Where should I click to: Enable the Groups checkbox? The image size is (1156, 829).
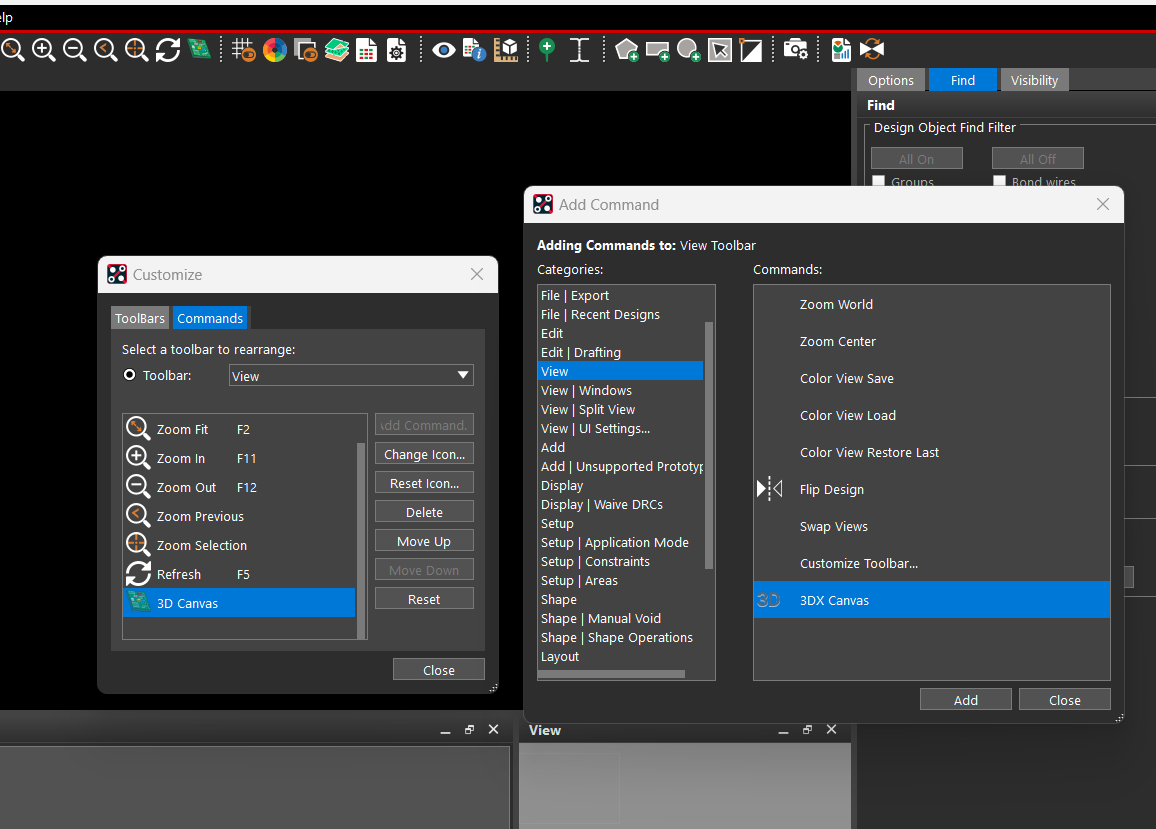click(879, 182)
